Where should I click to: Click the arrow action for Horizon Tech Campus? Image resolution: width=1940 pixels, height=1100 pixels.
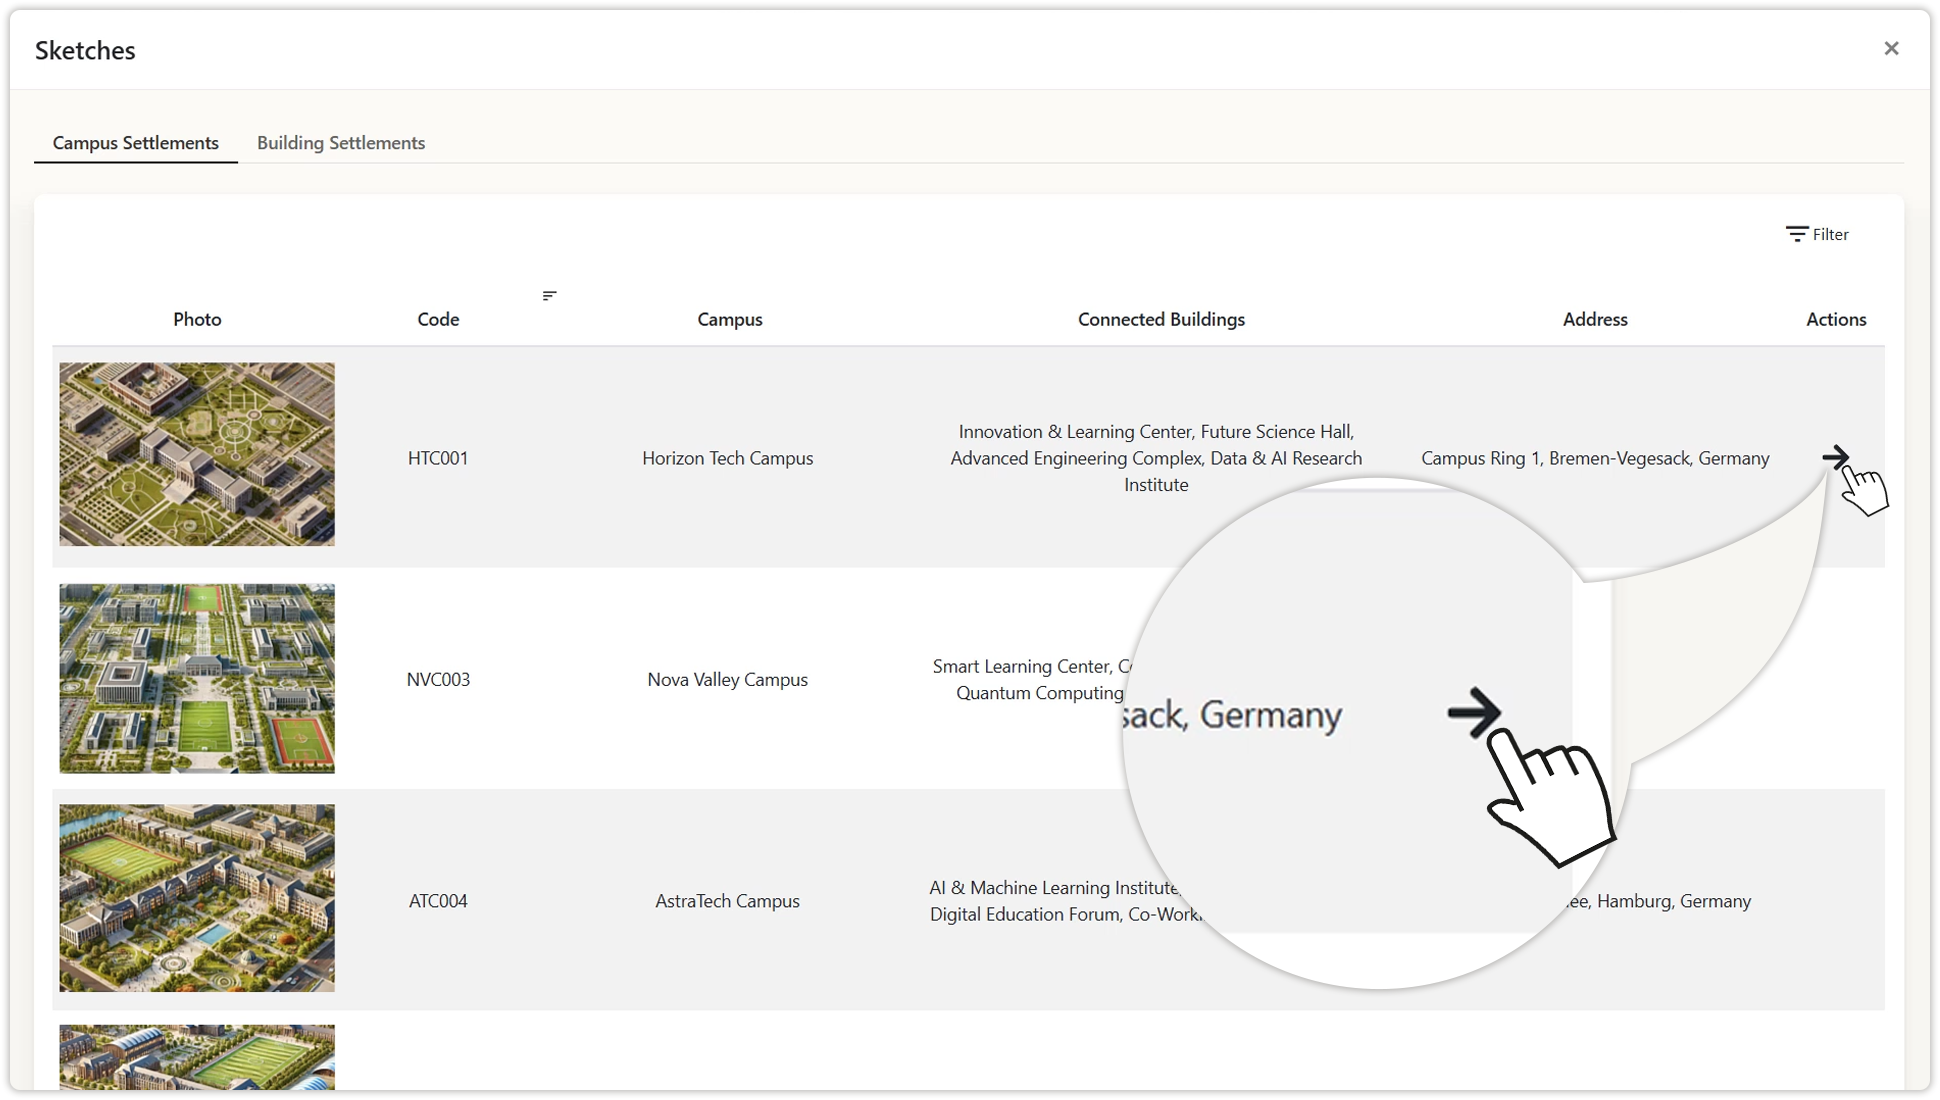coord(1834,458)
